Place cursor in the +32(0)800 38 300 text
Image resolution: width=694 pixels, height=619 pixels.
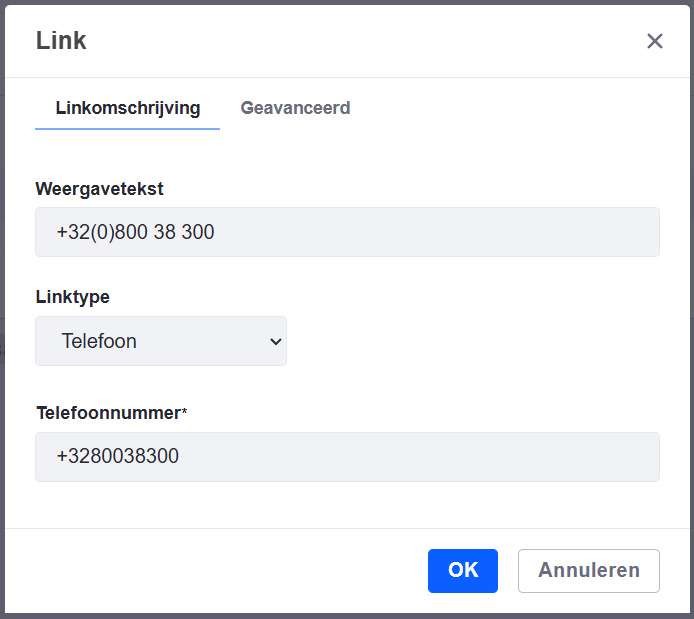[x=135, y=233]
